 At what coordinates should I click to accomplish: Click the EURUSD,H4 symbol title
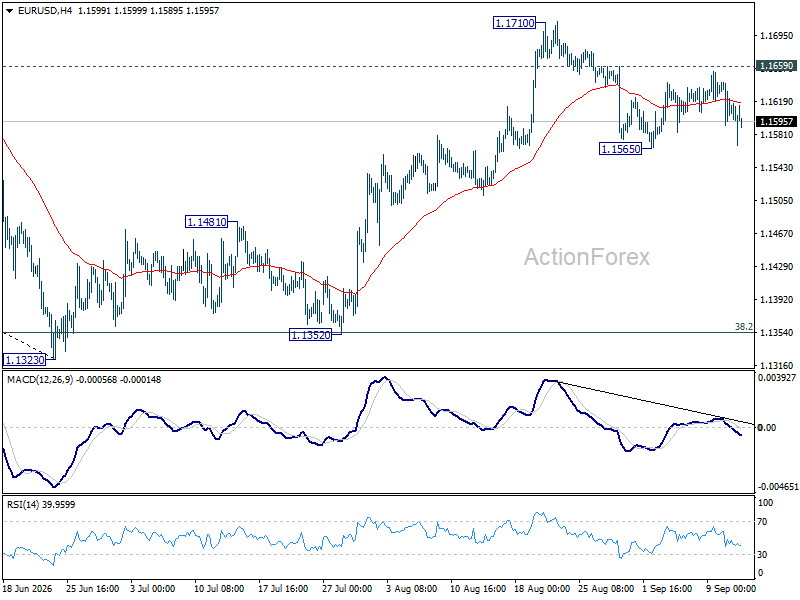(44, 10)
